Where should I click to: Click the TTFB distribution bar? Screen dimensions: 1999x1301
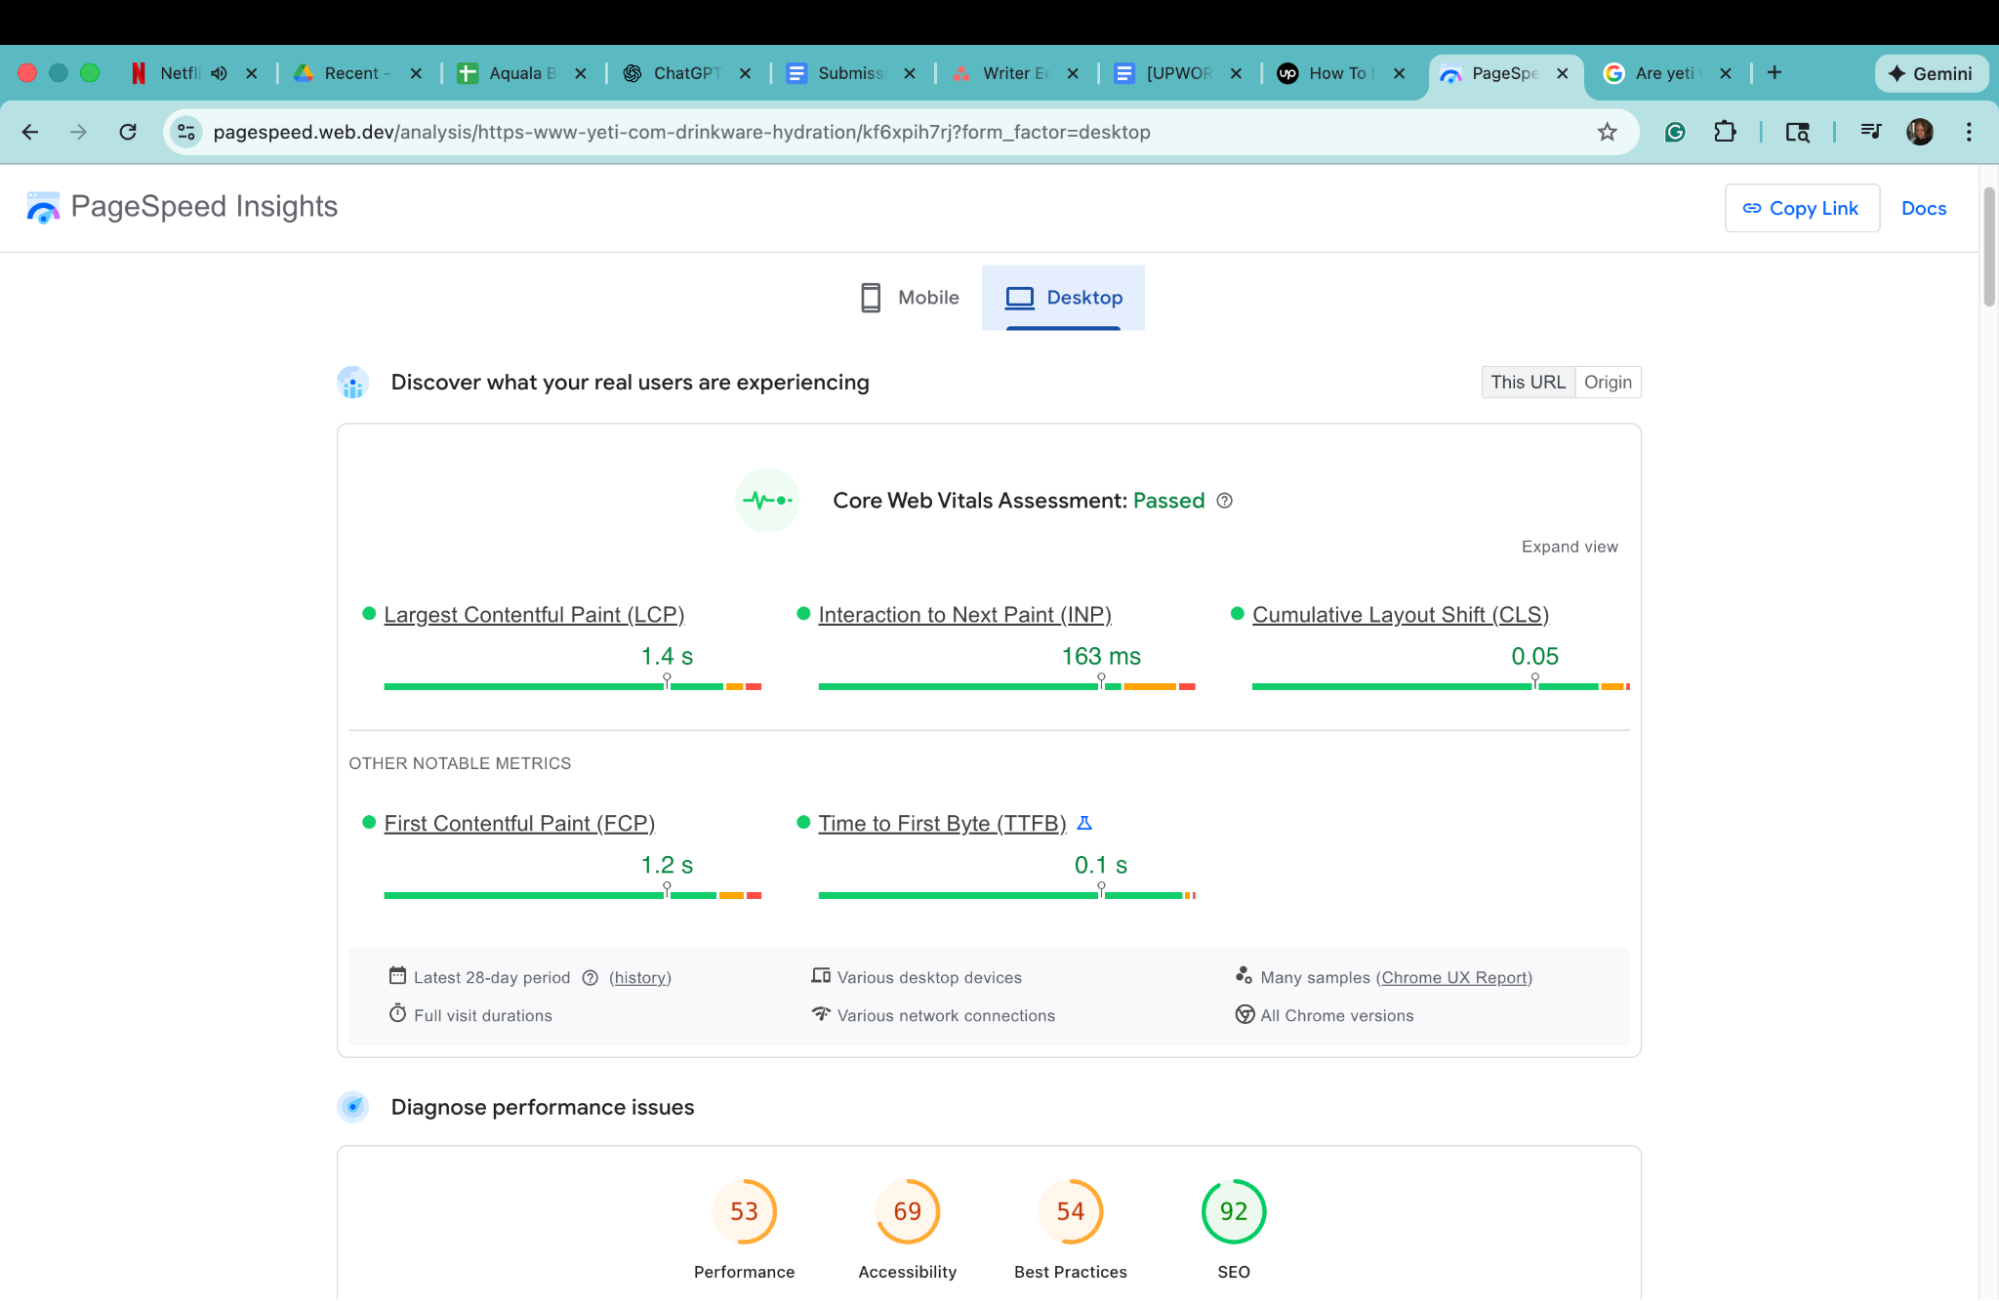[1006, 895]
